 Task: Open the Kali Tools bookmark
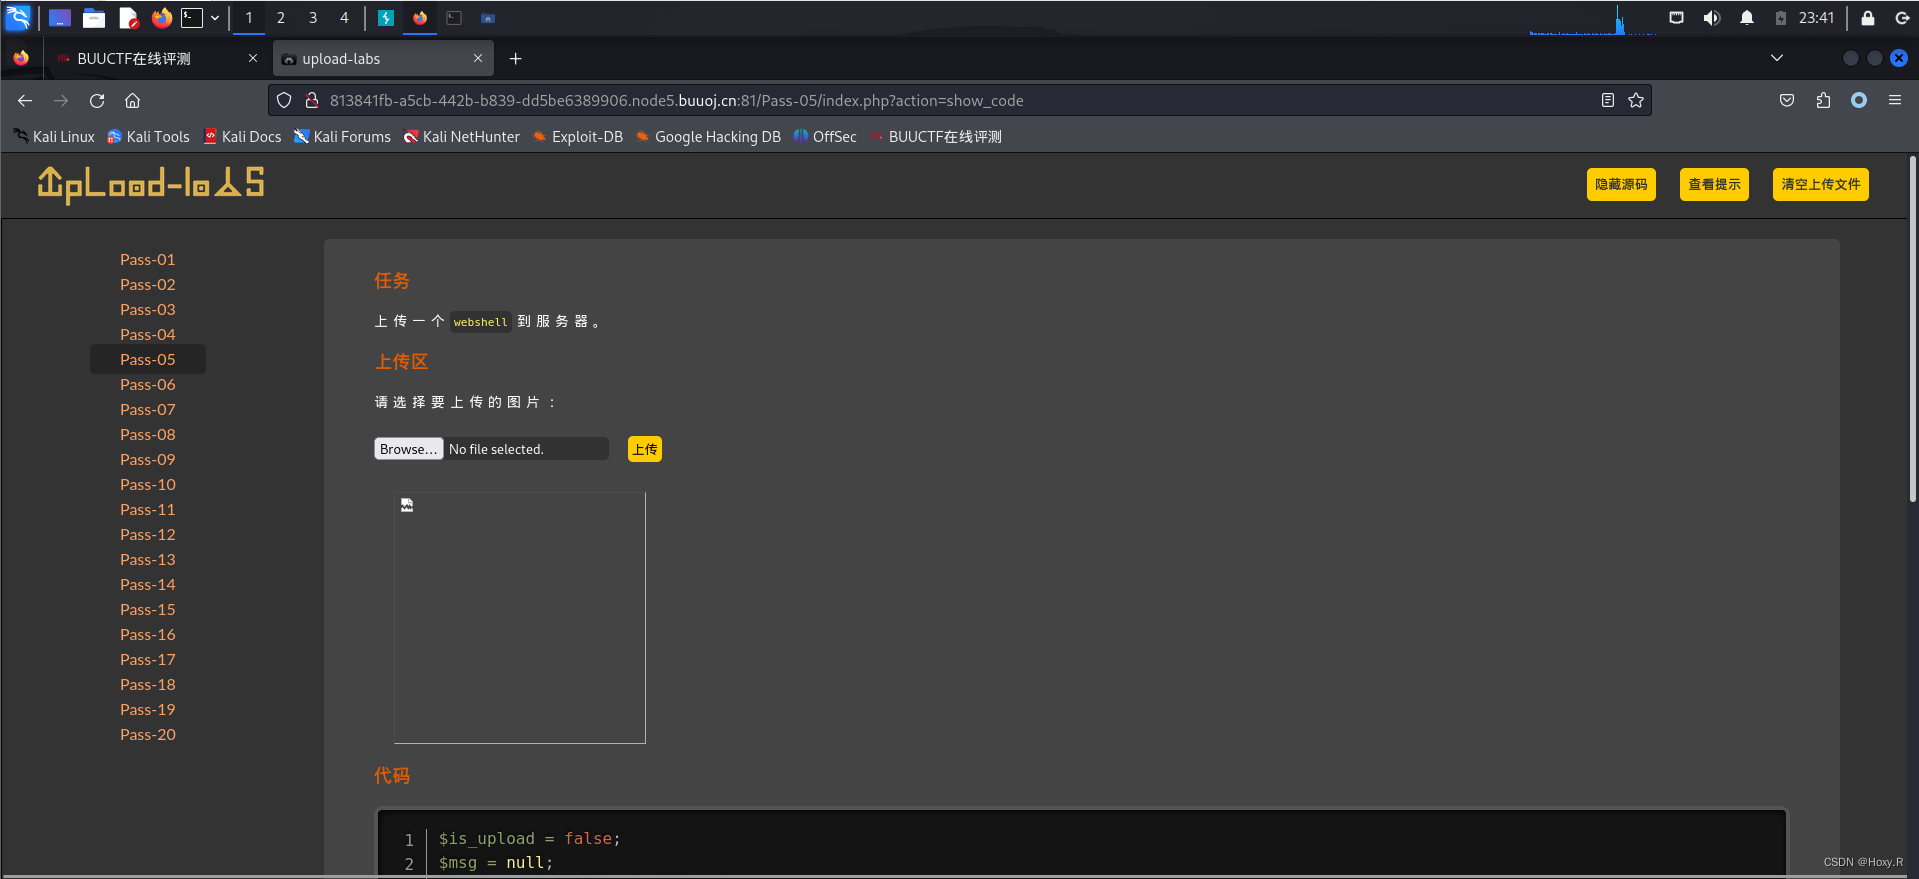pyautogui.click(x=148, y=137)
